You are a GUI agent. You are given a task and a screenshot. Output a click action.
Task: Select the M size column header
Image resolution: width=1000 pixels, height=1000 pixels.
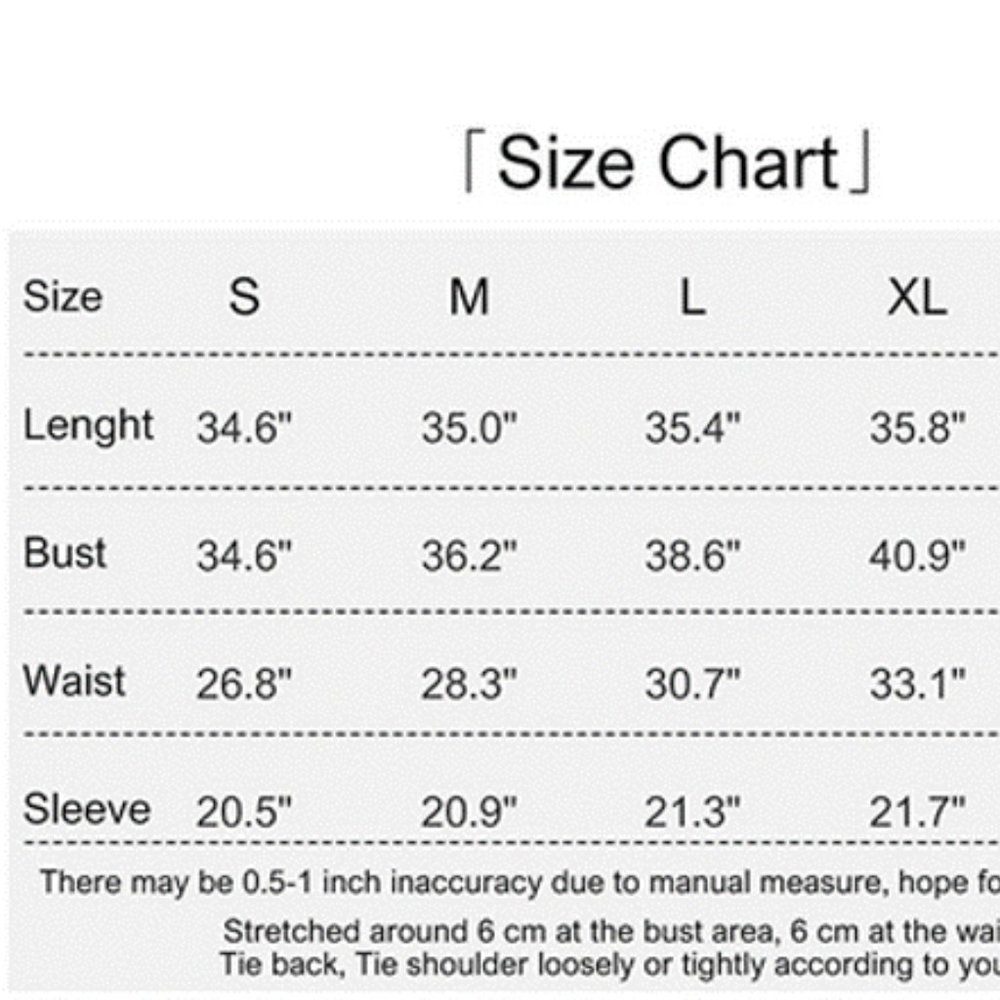click(x=469, y=297)
